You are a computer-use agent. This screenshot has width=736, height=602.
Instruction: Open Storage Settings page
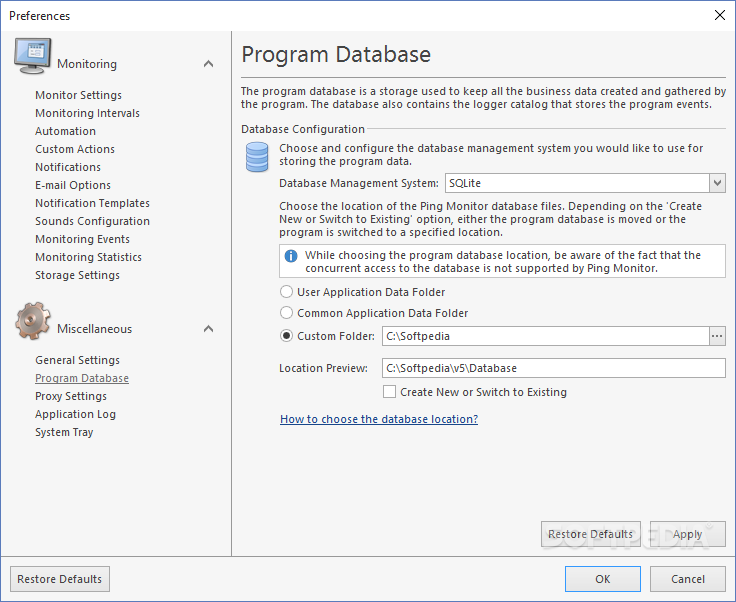click(x=77, y=275)
